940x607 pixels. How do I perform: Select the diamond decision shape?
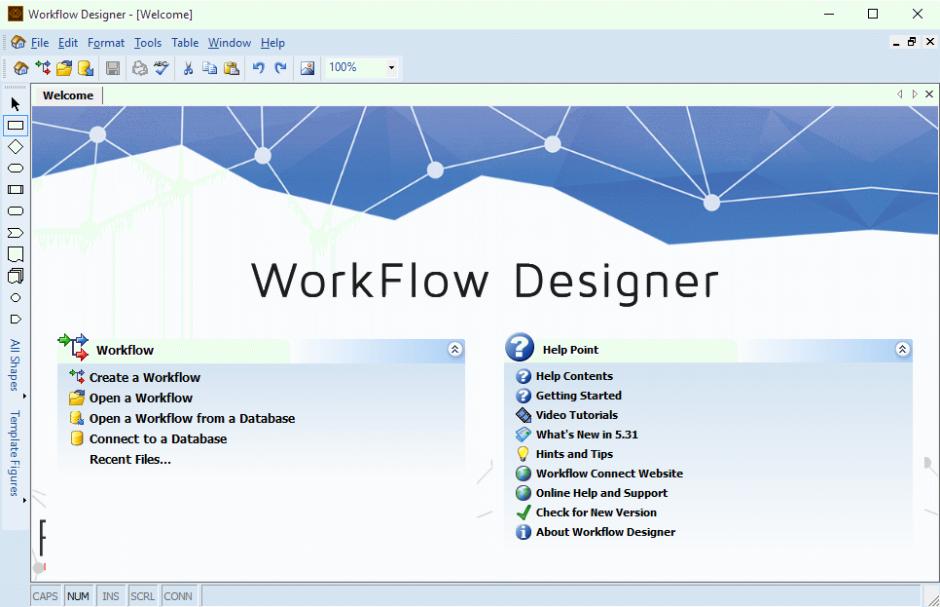coord(16,147)
